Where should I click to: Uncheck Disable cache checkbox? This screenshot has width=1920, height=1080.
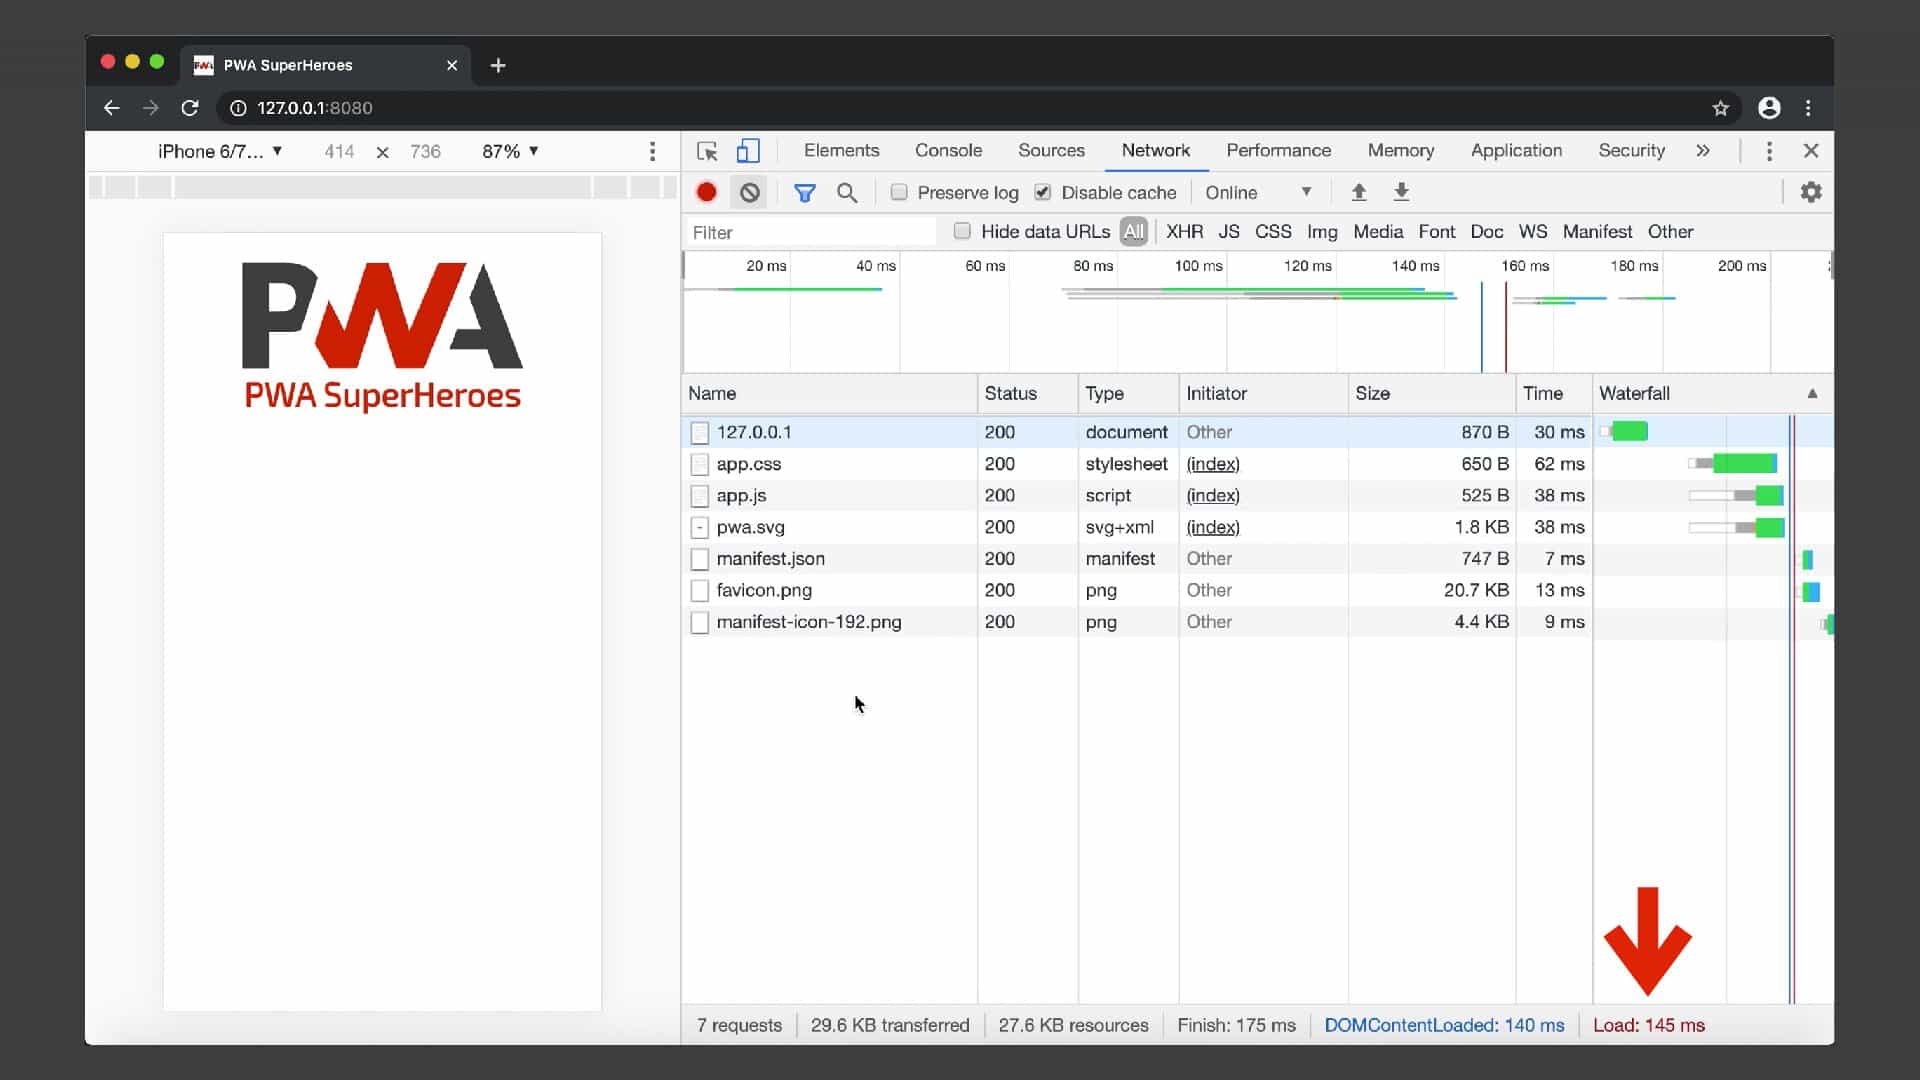pyautogui.click(x=1043, y=192)
